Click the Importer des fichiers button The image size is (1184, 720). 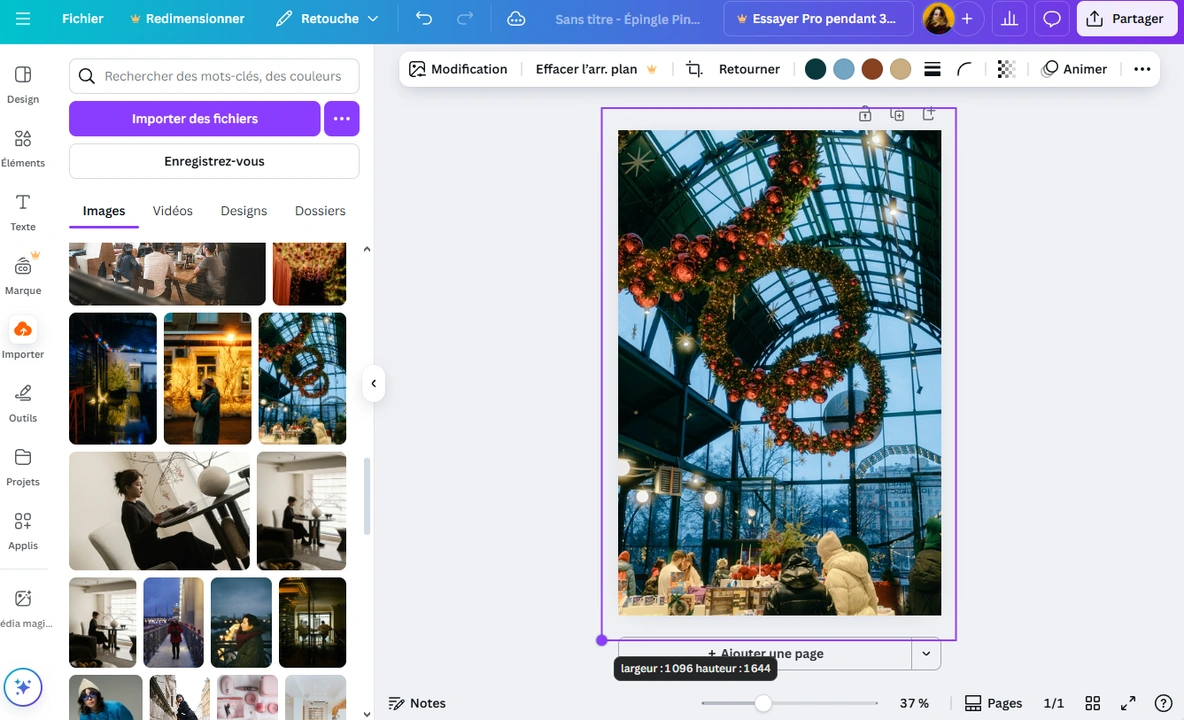tap(194, 118)
